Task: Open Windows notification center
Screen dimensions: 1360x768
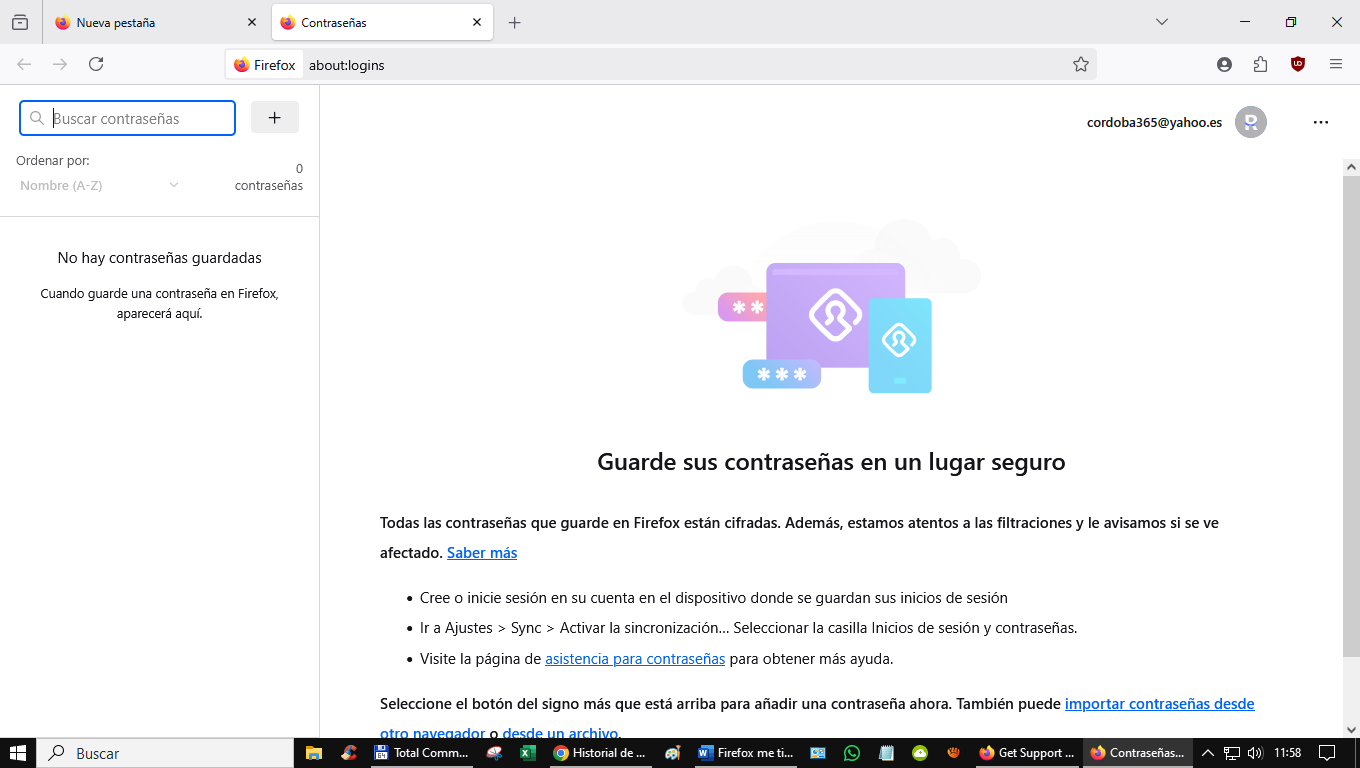Action: (1327, 753)
